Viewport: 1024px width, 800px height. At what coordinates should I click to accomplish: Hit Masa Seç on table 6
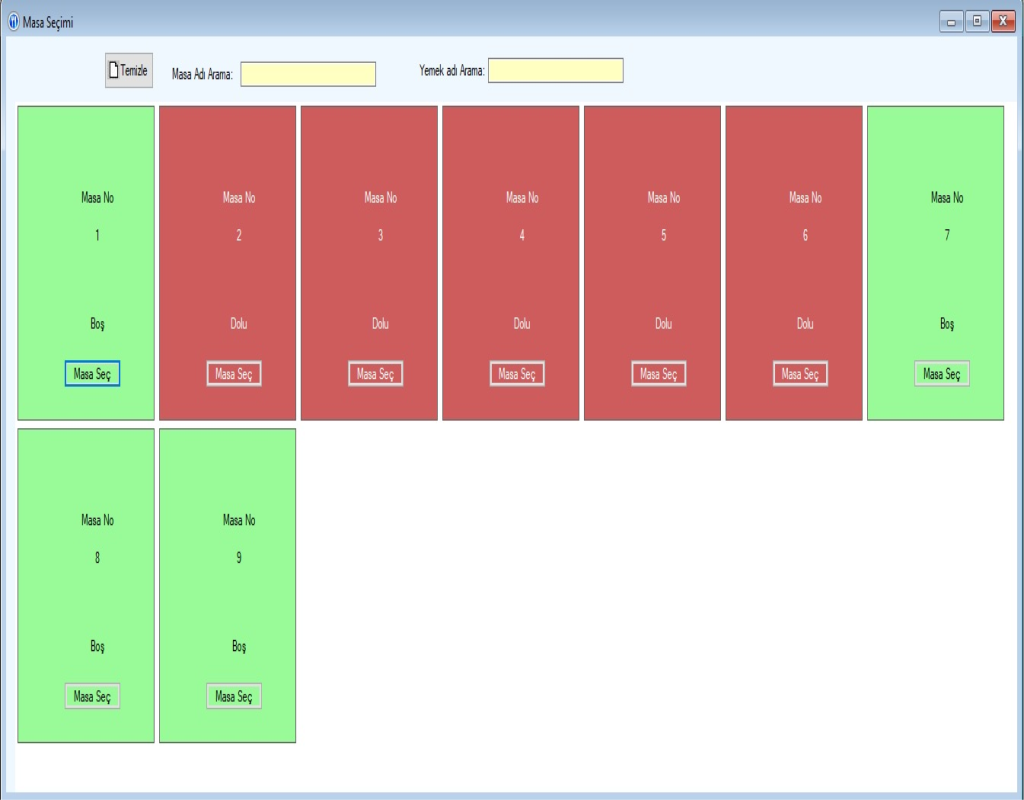pos(800,374)
